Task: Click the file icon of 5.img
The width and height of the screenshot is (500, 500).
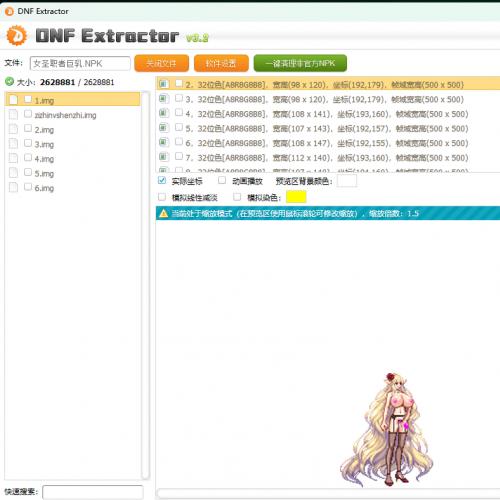Action: pos(13,173)
